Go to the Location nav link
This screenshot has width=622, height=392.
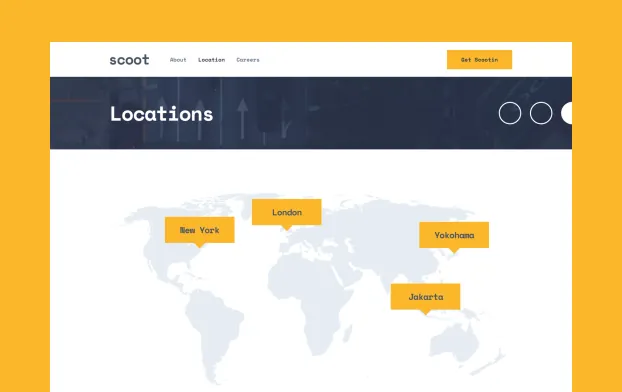(211, 60)
